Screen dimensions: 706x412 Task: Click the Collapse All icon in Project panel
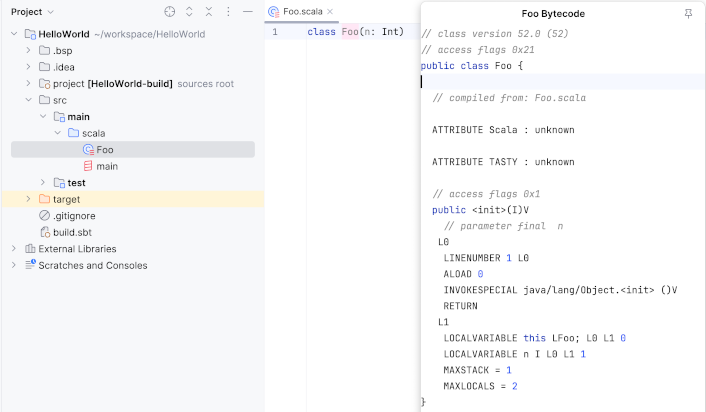[x=208, y=12]
